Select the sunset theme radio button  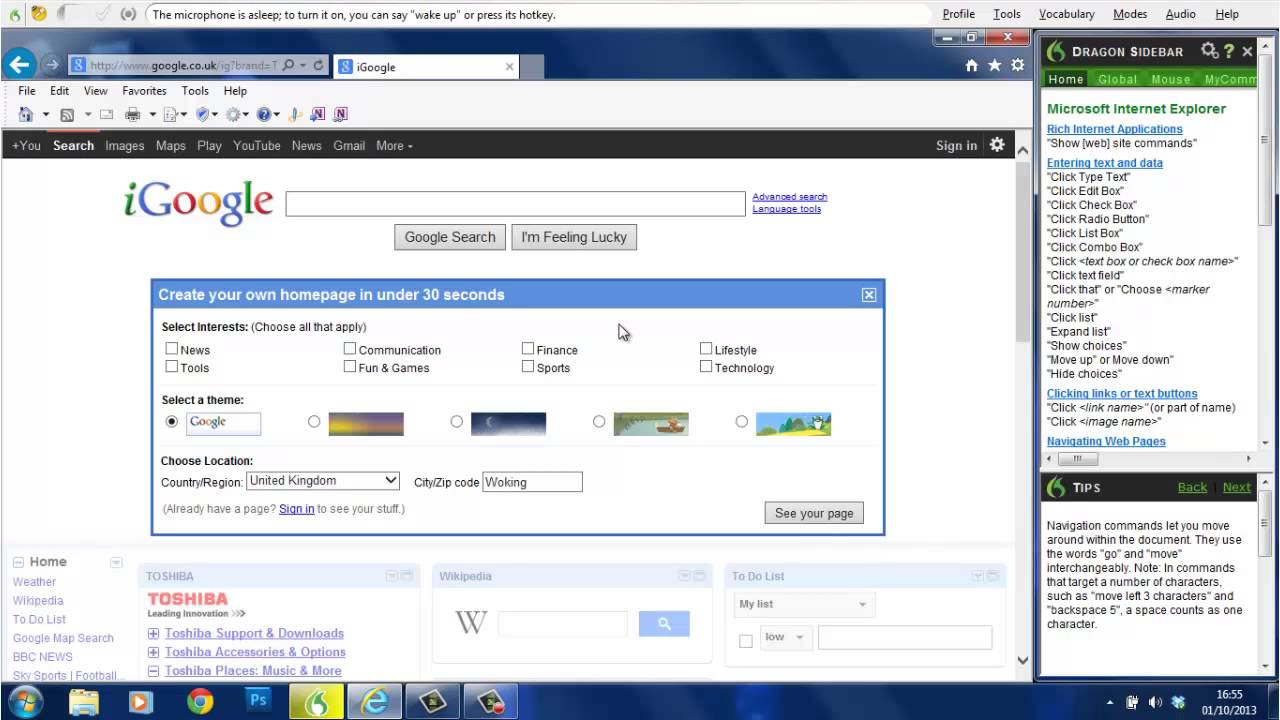[314, 422]
